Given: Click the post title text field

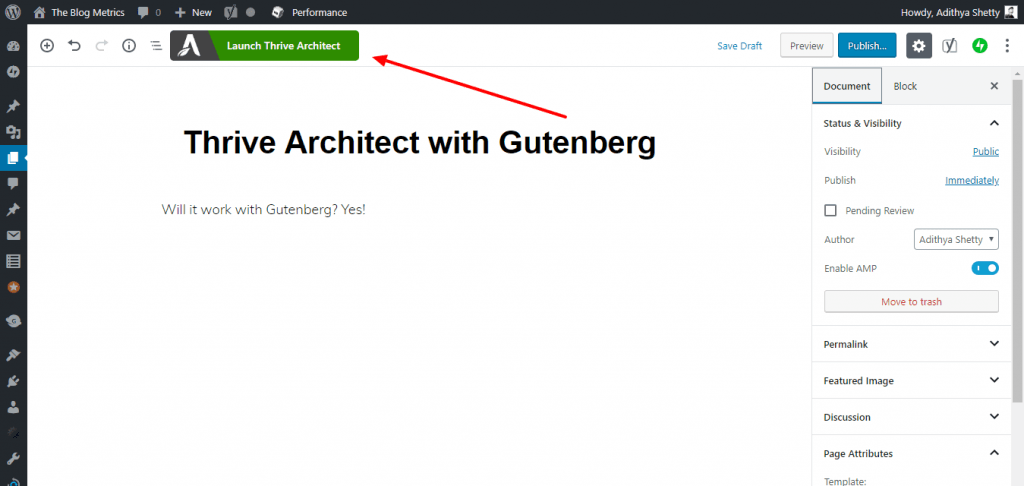Looking at the screenshot, I should [419, 143].
